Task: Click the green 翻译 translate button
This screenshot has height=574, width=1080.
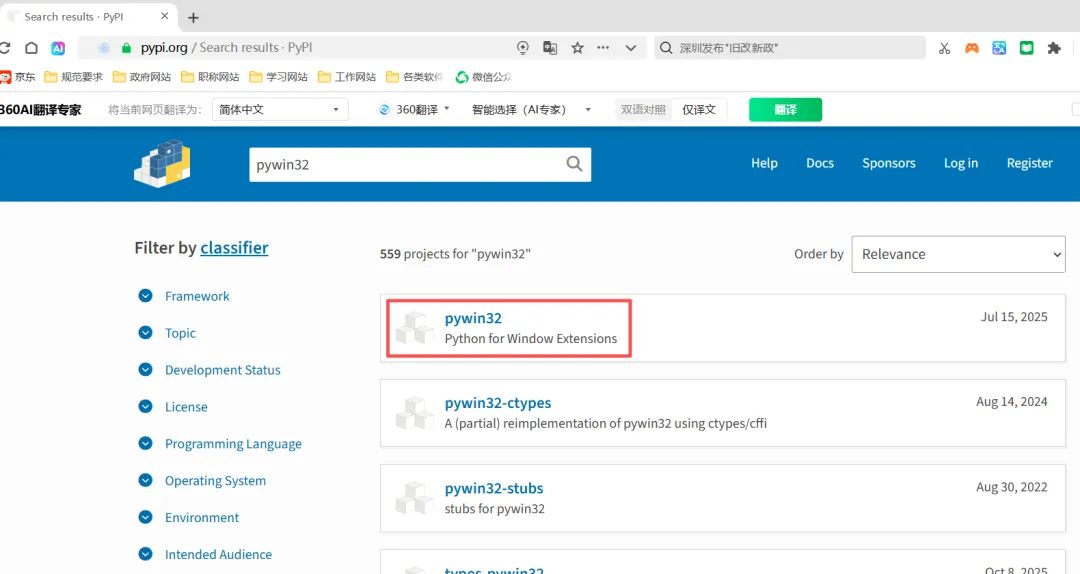Action: 785,110
